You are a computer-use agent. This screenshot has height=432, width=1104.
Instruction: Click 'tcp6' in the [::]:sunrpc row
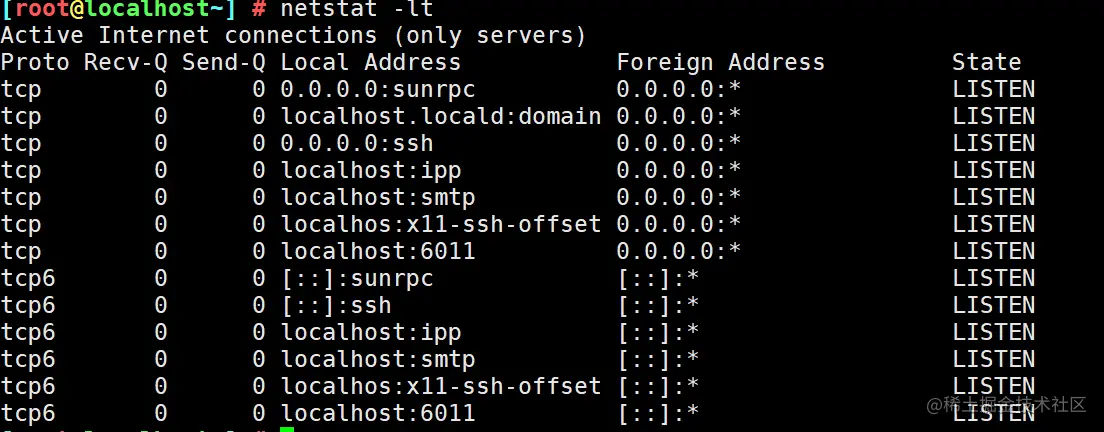(x=28, y=279)
